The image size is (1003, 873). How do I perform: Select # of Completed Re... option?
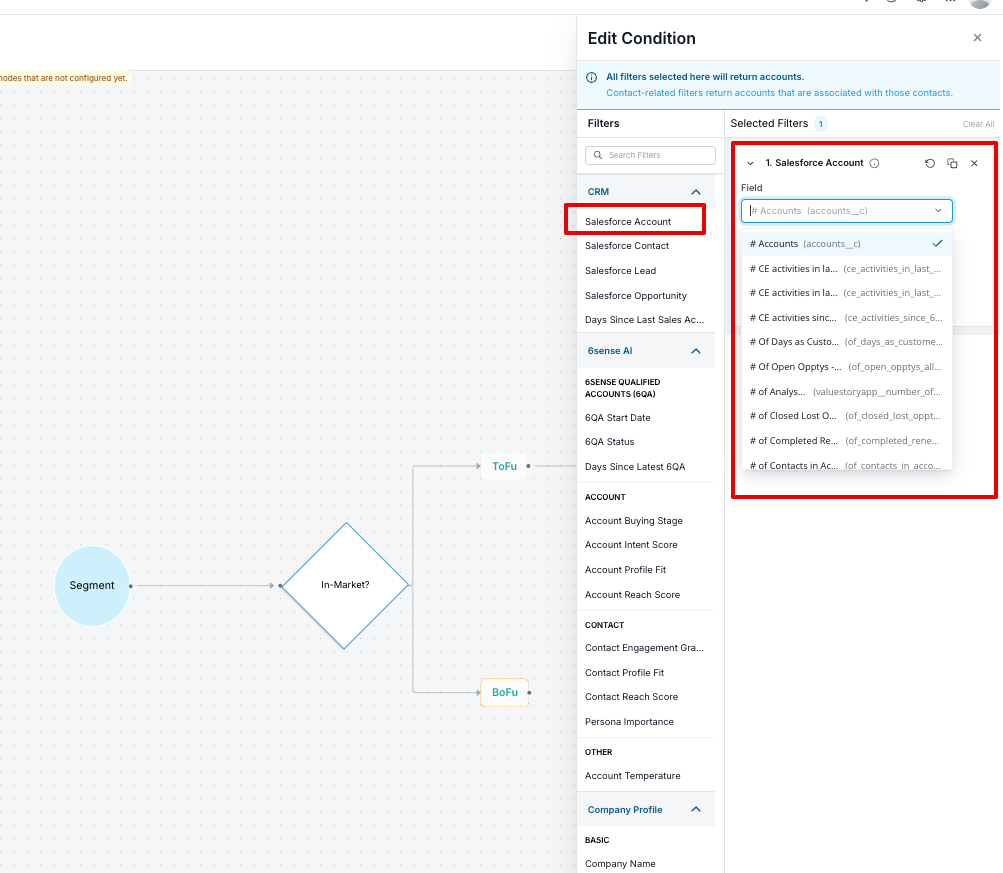(846, 441)
